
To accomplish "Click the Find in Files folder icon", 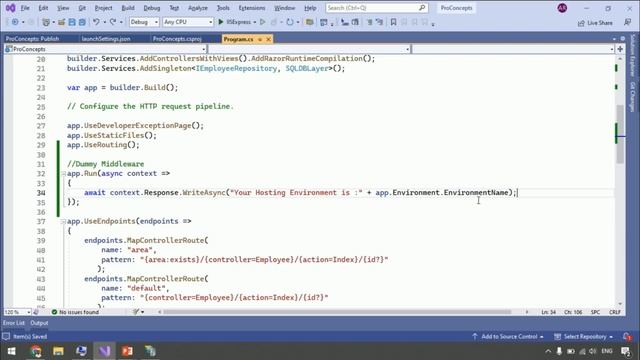I will tap(309, 22).
